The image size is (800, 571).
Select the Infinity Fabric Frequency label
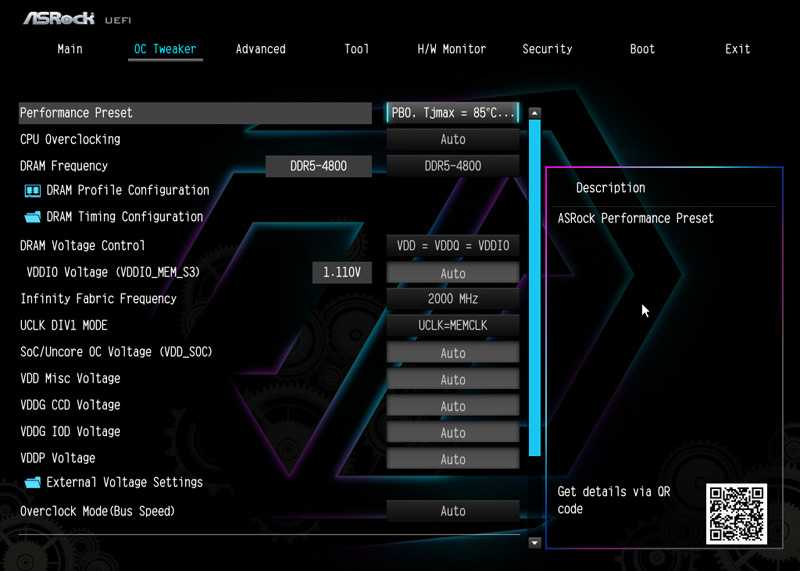click(x=98, y=299)
